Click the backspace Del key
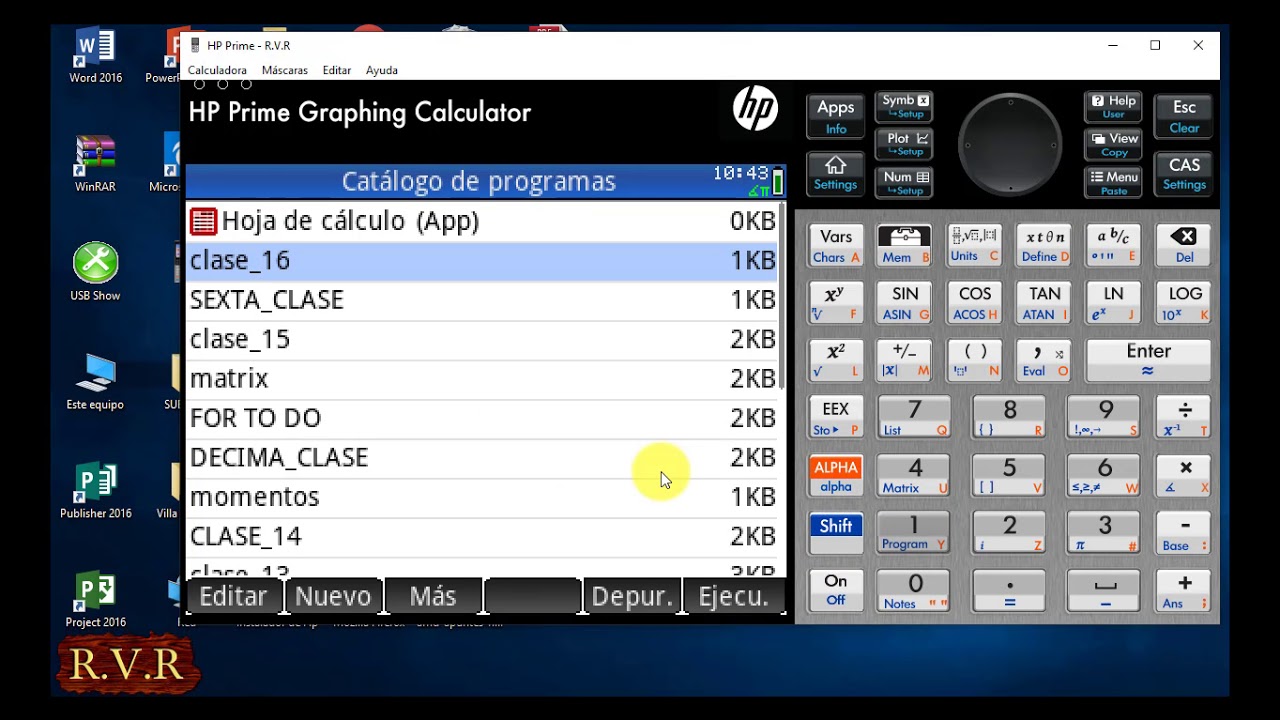Viewport: 1280px width, 720px height. coord(1184,246)
